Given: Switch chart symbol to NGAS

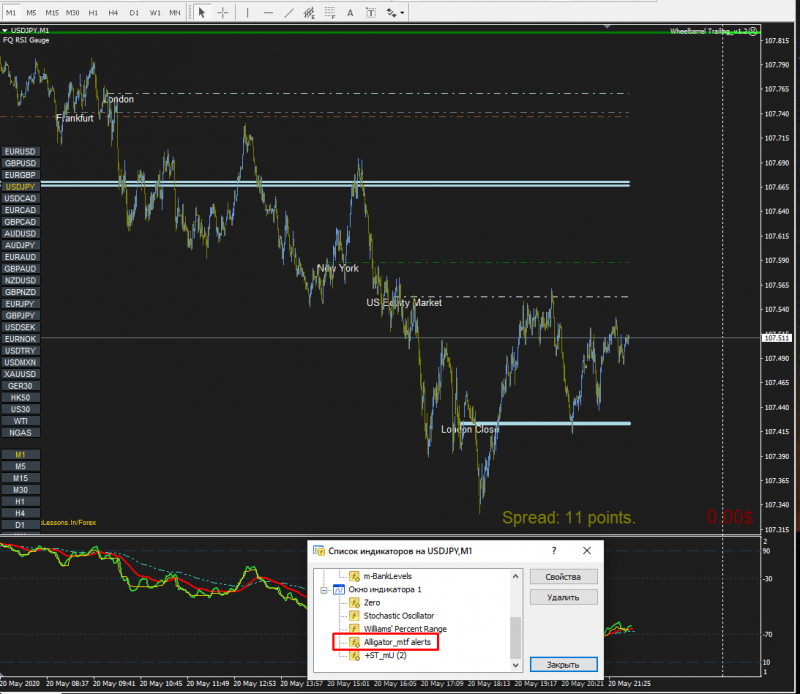Looking at the screenshot, I should [20, 433].
